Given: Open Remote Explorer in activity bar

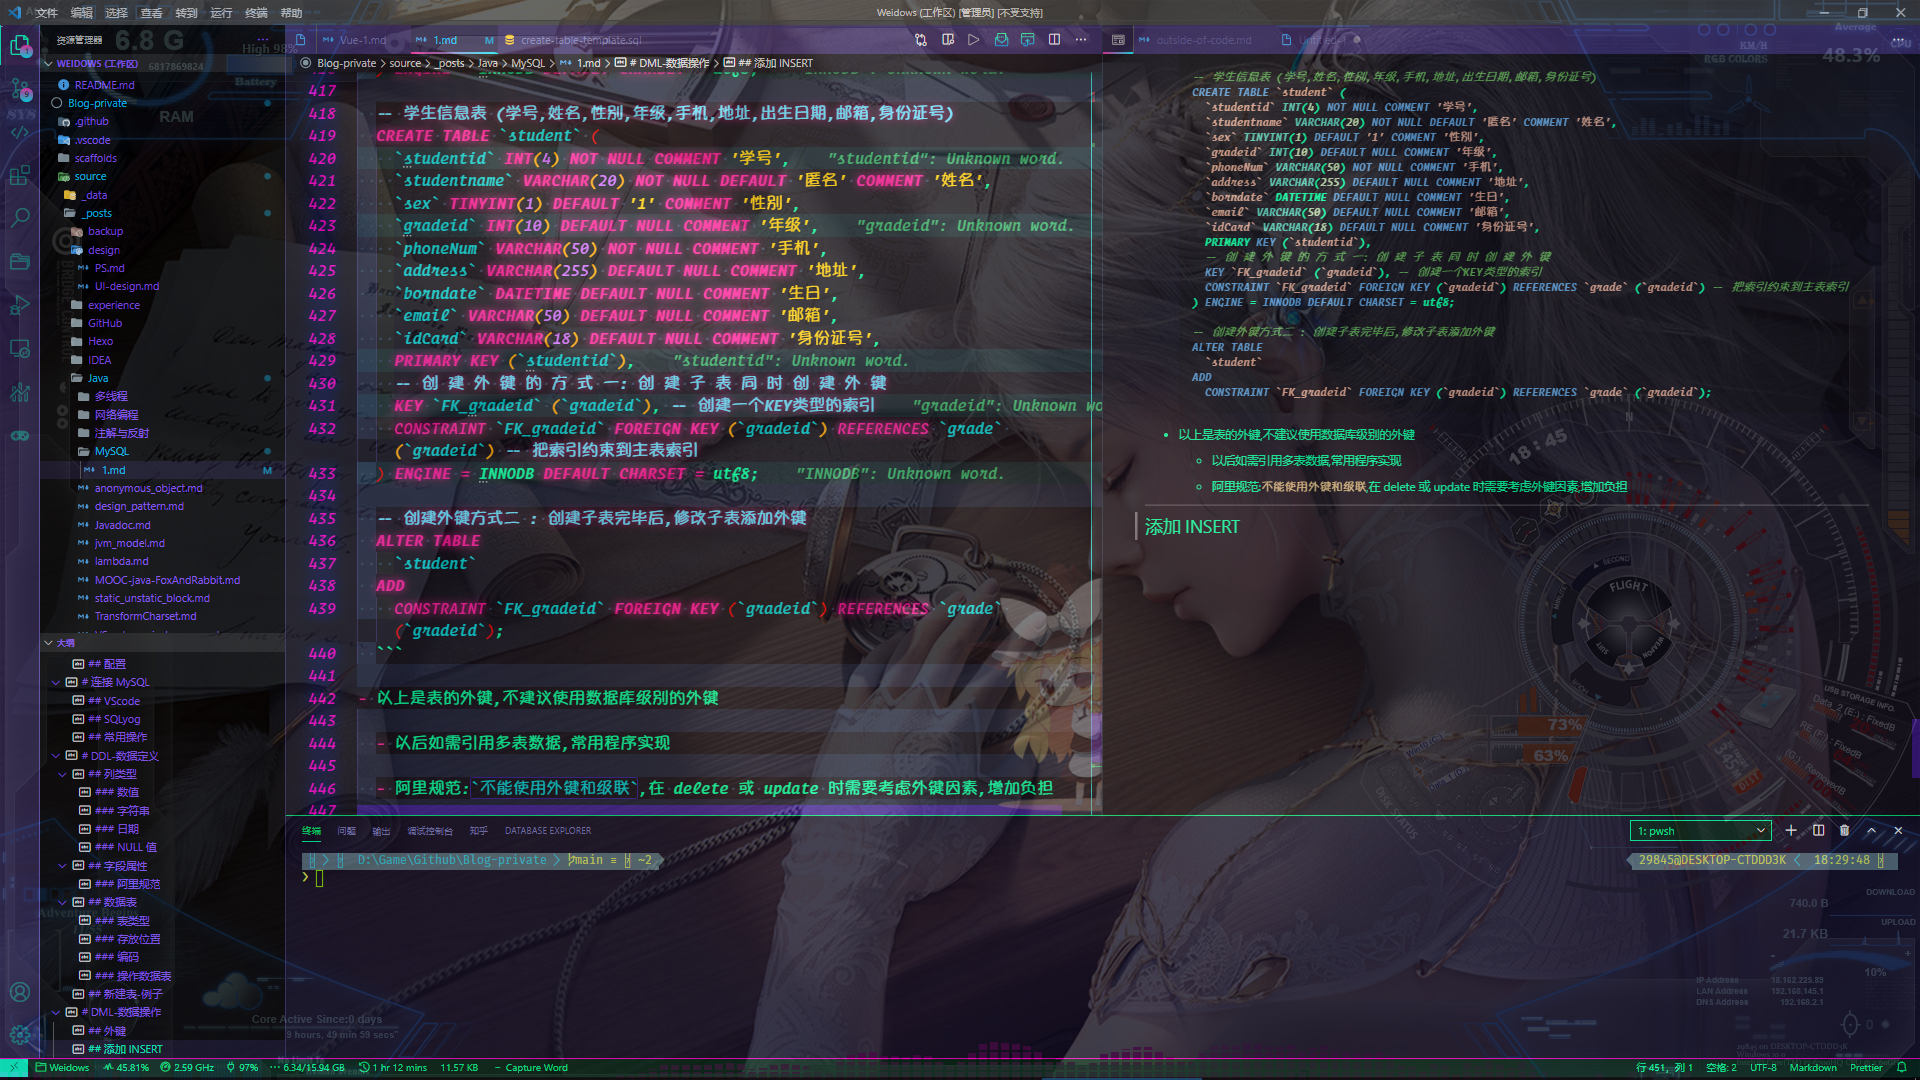Looking at the screenshot, I should tap(20, 348).
